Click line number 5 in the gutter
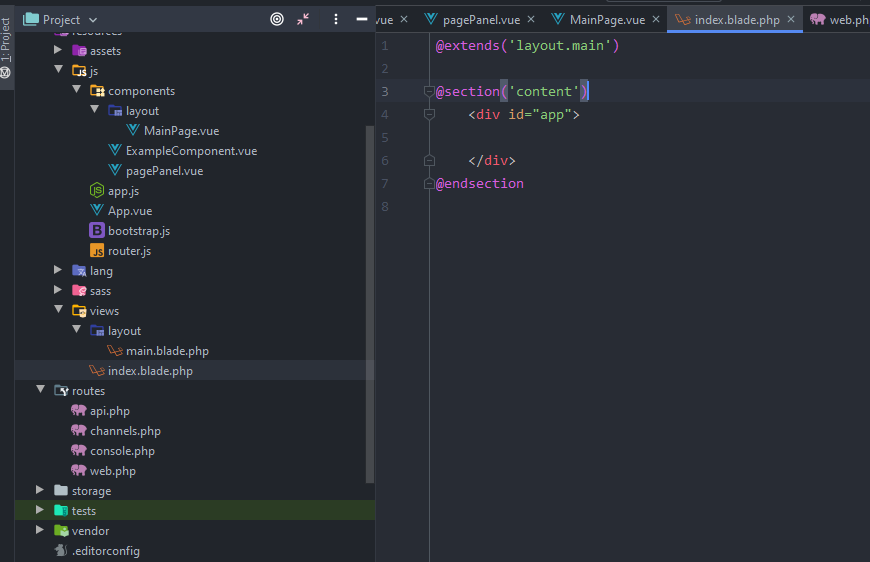Image resolution: width=870 pixels, height=562 pixels. (385, 138)
